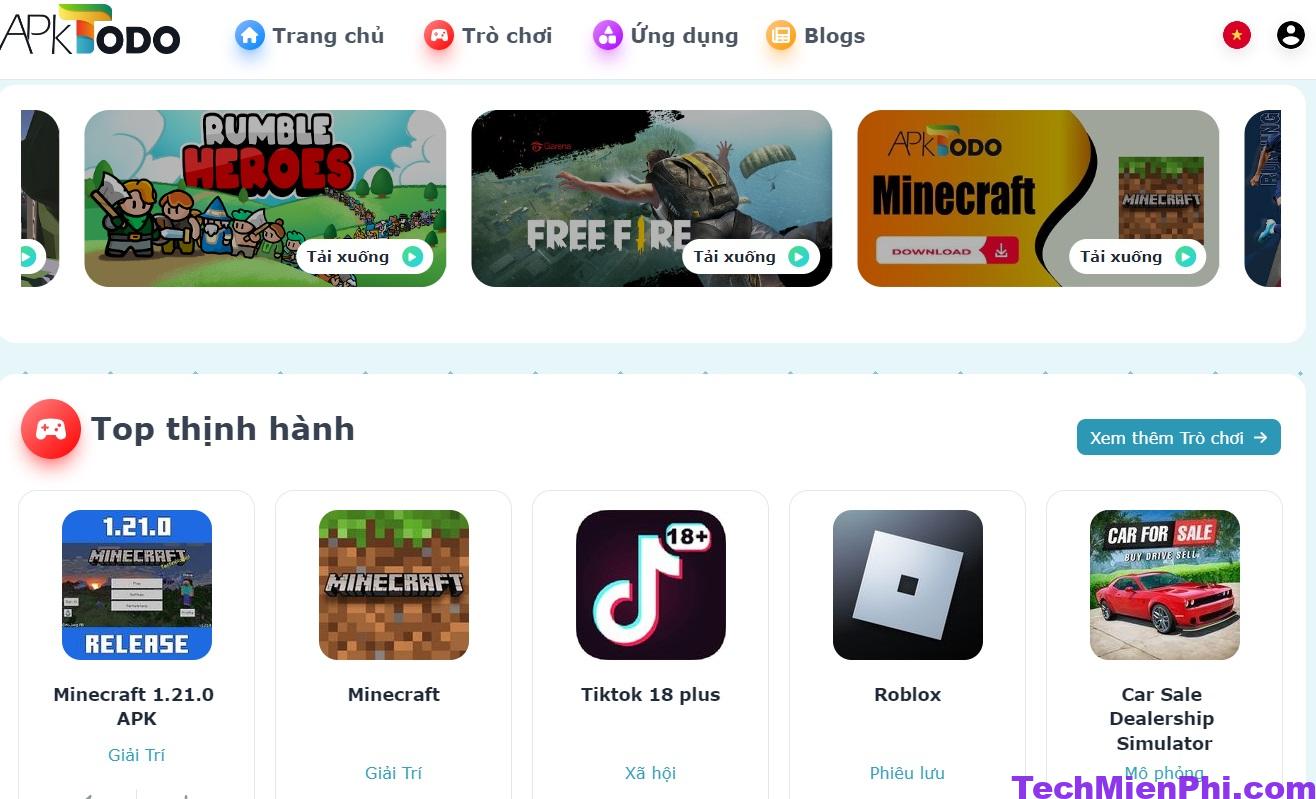Viewport: 1316px width, 799px height.
Task: Click Tải xuống on Minecraft banner
Action: click(x=1137, y=257)
